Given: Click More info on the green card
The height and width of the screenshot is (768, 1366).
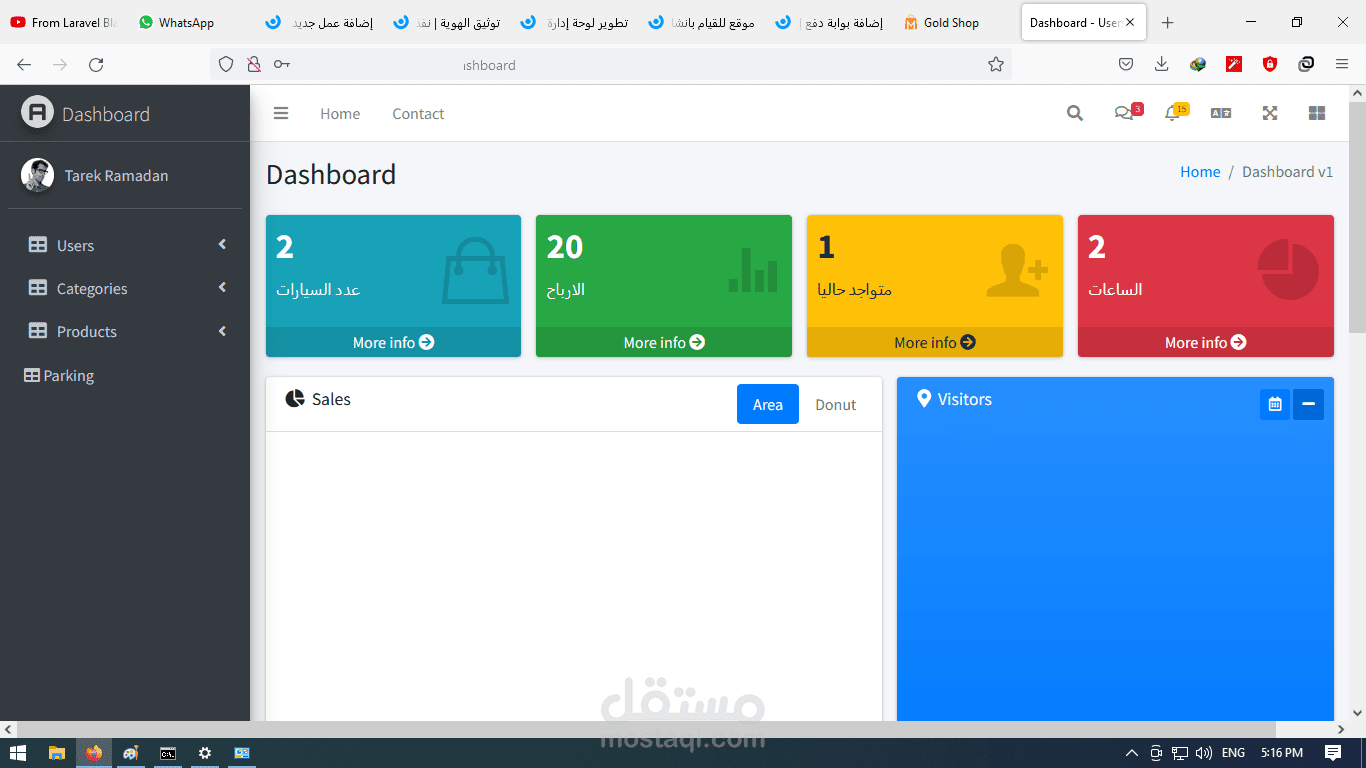Looking at the screenshot, I should (664, 342).
